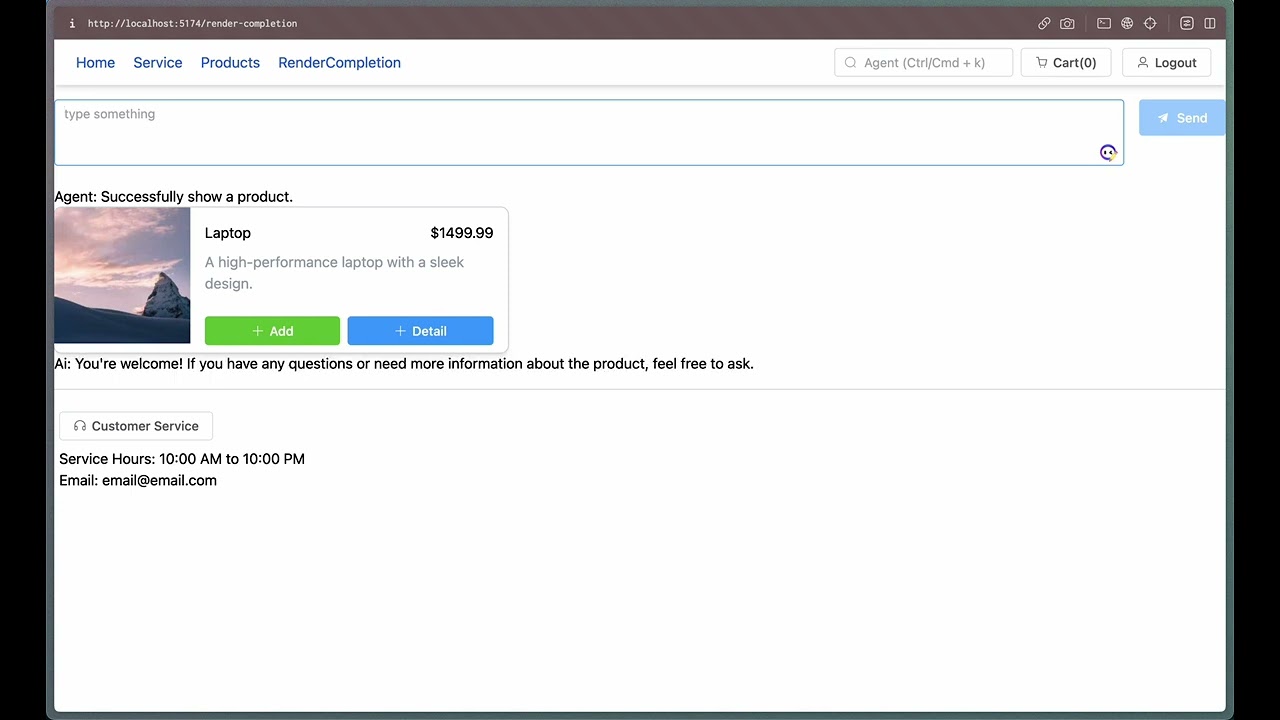Image resolution: width=1280 pixels, height=720 pixels.
Task: Add the Laptop to the cart
Action: pyautogui.click(x=272, y=331)
